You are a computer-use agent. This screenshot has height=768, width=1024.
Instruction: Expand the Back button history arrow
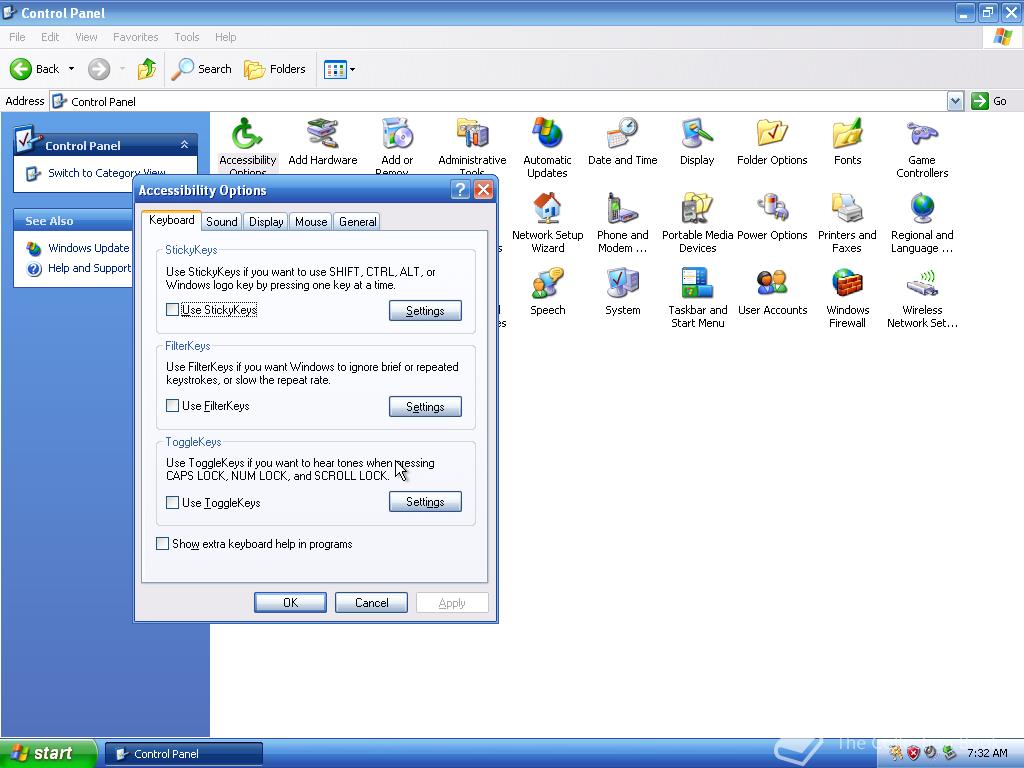71,69
